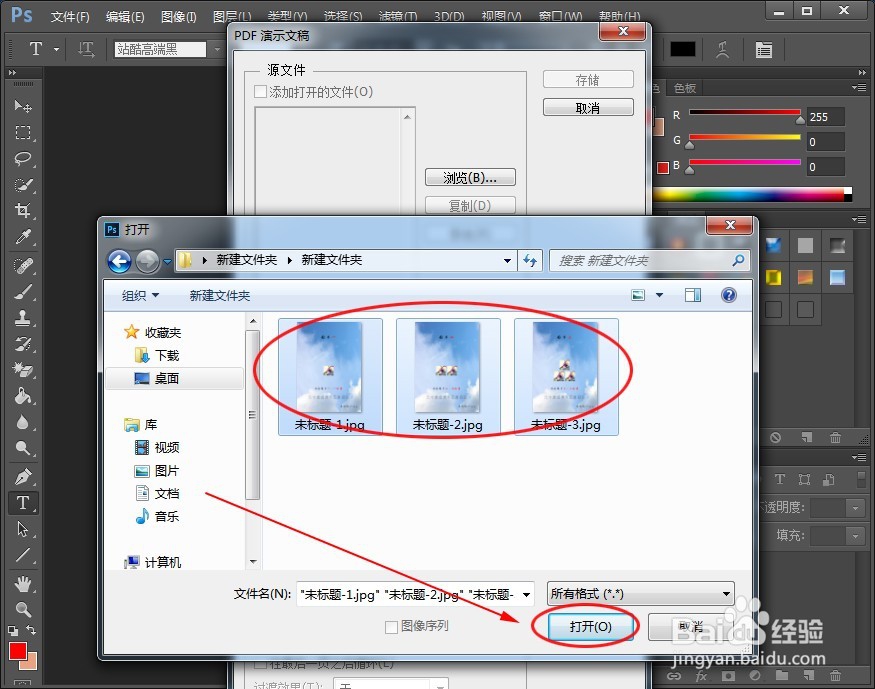Select the Lasso tool

coord(23,159)
